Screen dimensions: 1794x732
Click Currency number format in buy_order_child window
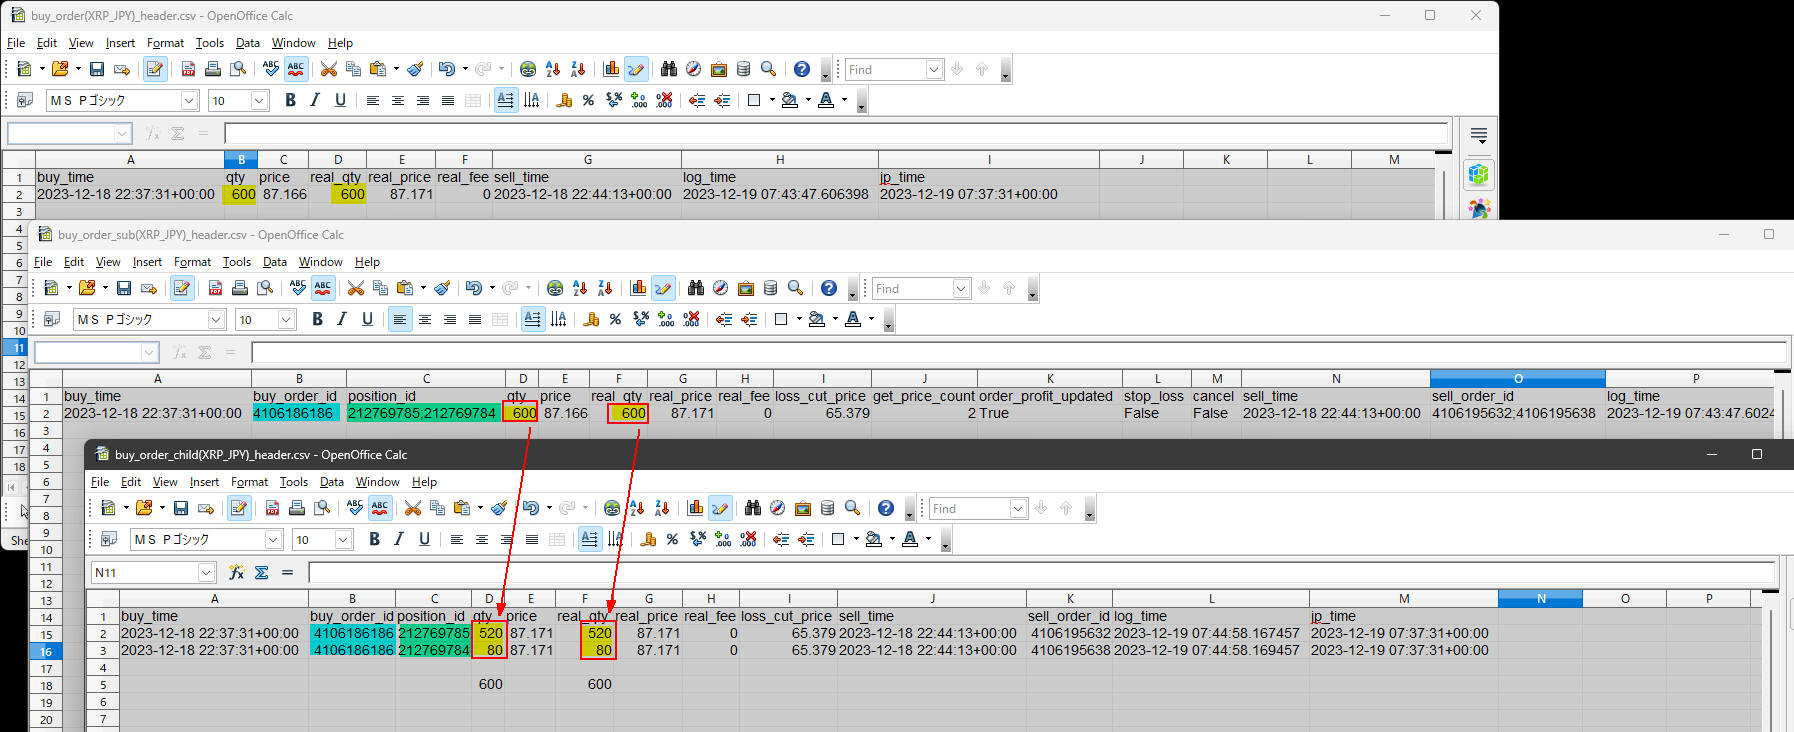(x=648, y=539)
